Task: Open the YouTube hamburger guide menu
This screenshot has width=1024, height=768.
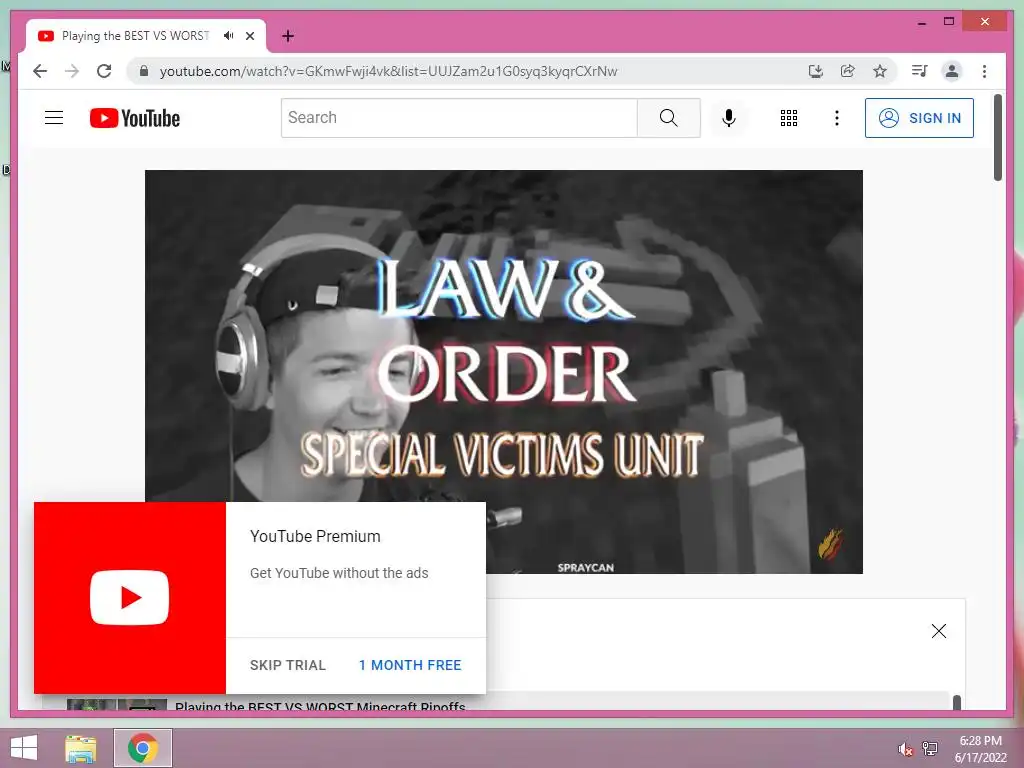Action: [x=54, y=118]
